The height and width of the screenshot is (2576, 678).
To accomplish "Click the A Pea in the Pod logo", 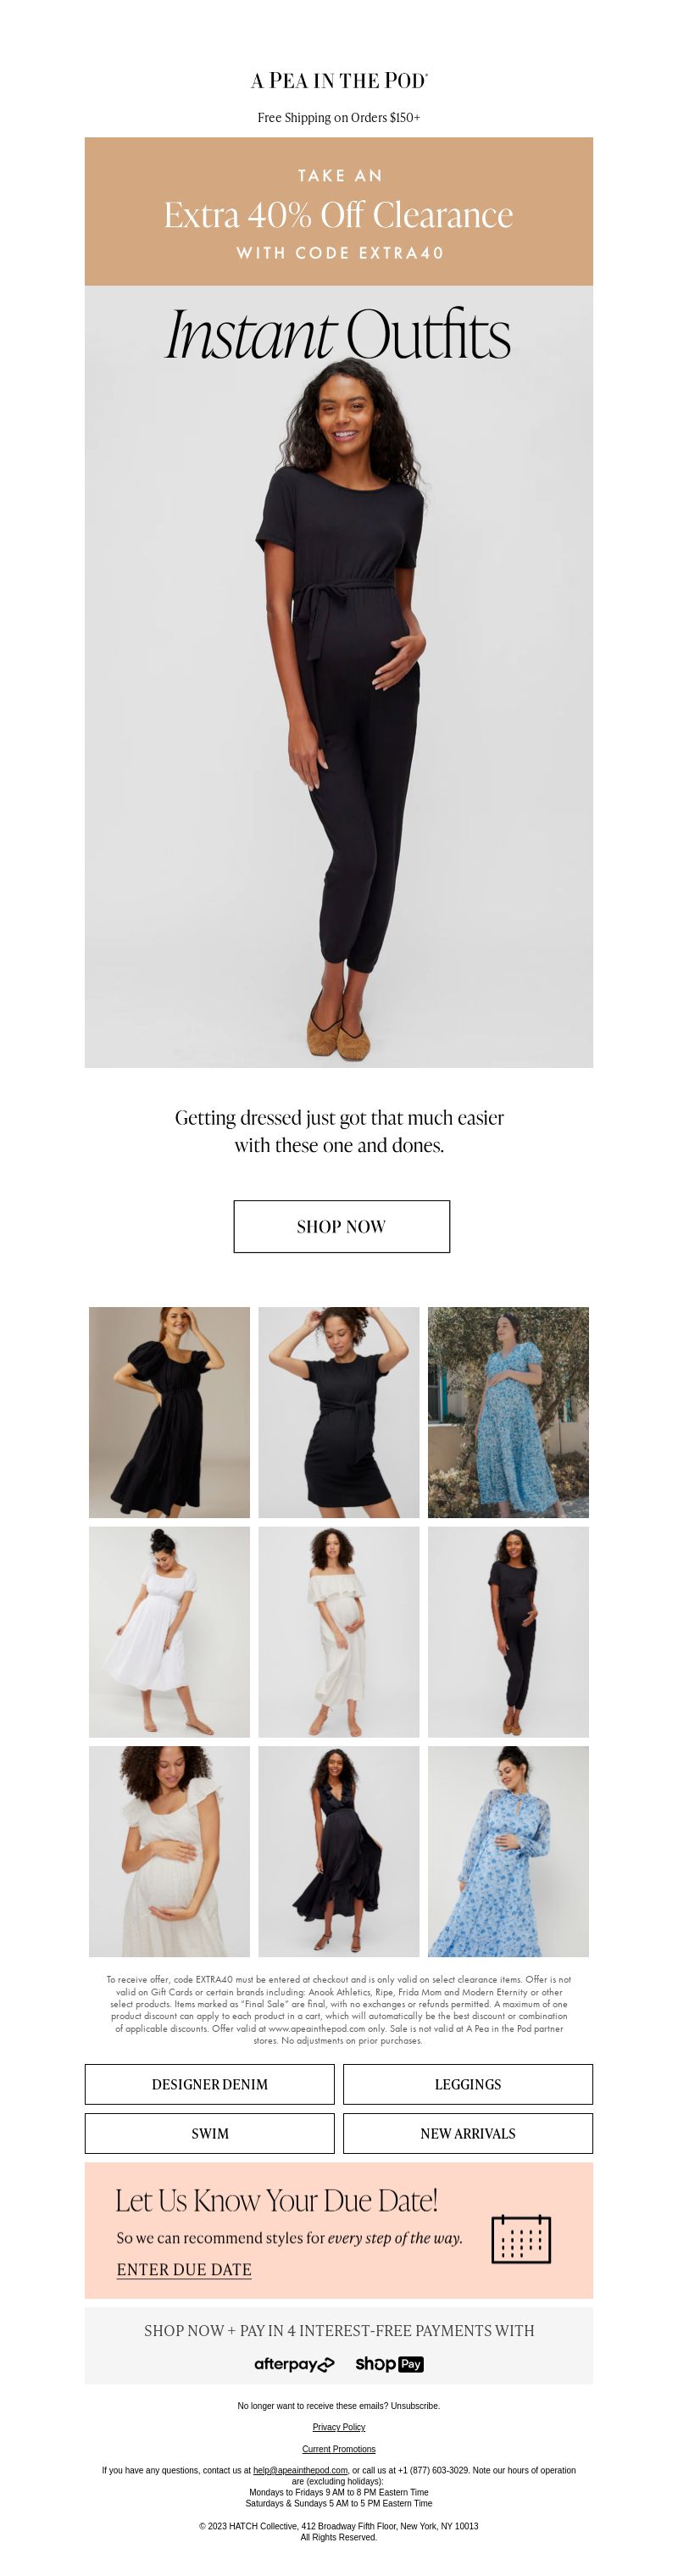I will point(339,81).
